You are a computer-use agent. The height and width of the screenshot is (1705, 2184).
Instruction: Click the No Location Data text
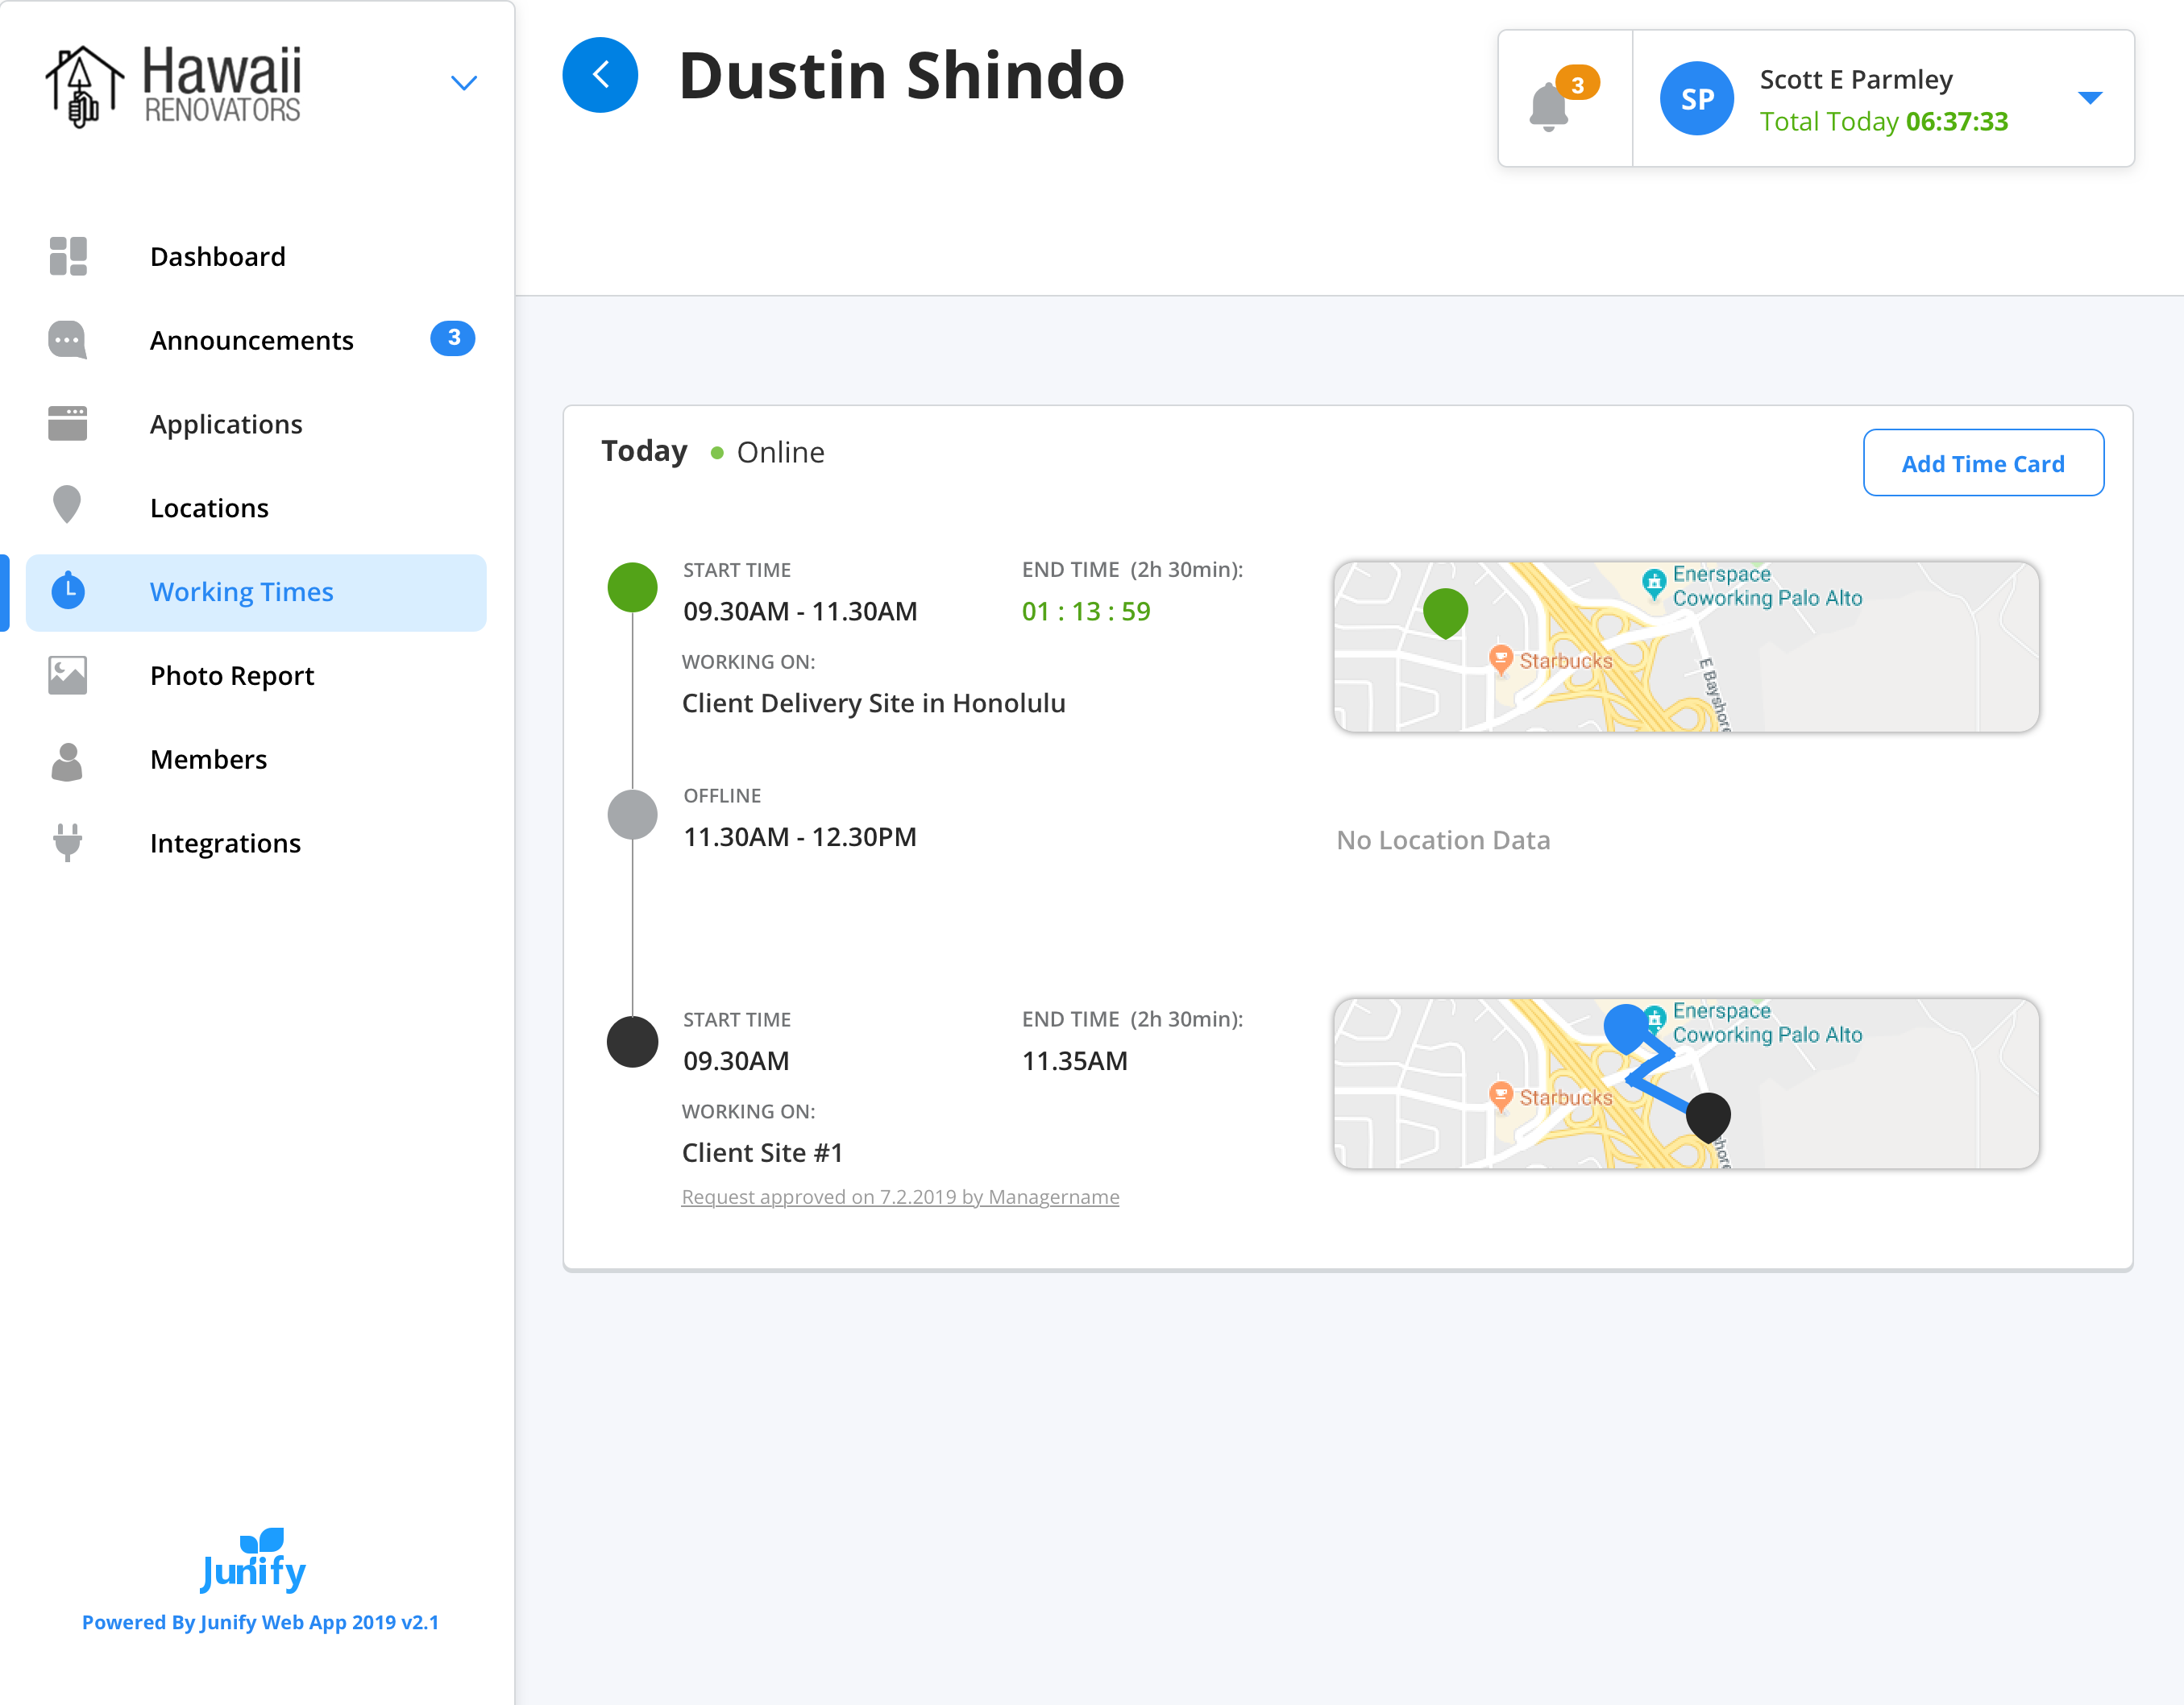point(1443,840)
